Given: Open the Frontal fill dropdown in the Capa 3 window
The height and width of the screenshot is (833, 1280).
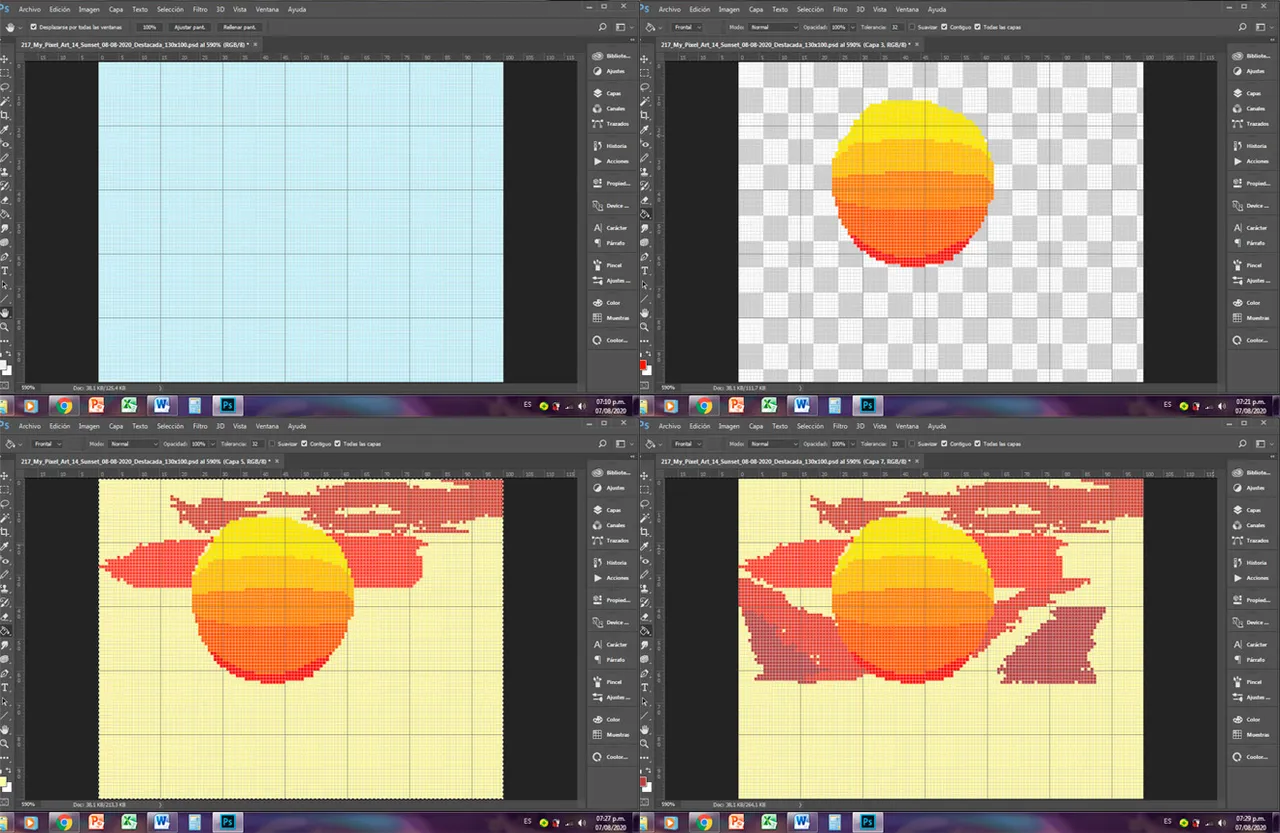Looking at the screenshot, I should [x=689, y=27].
